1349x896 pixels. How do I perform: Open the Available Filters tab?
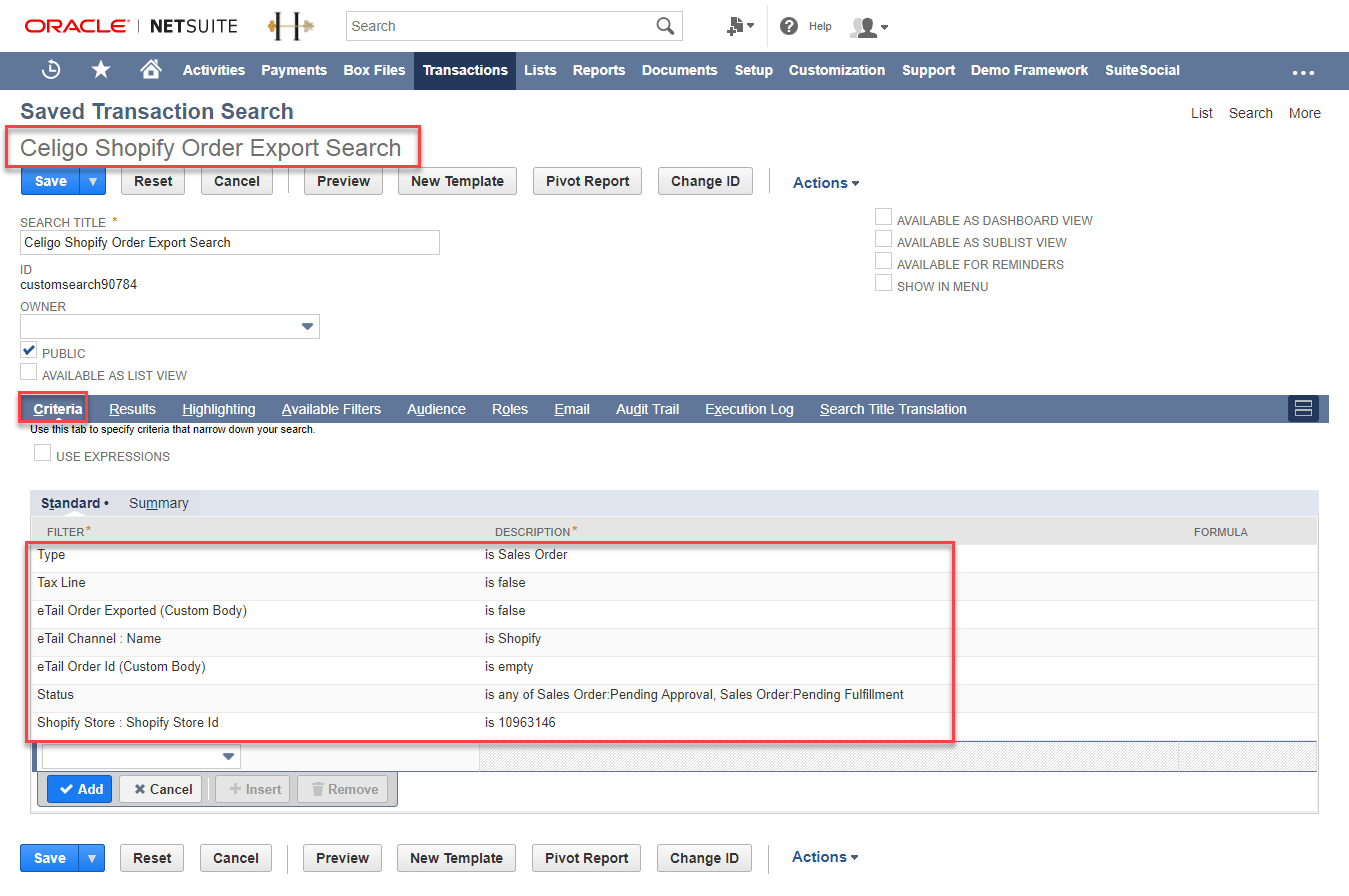(x=331, y=409)
